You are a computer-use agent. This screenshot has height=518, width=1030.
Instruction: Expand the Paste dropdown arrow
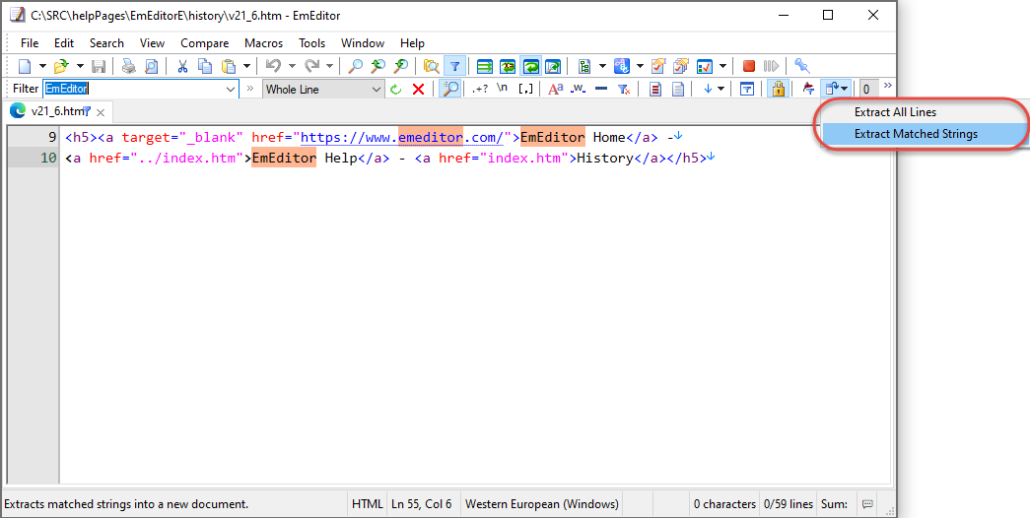[246, 66]
